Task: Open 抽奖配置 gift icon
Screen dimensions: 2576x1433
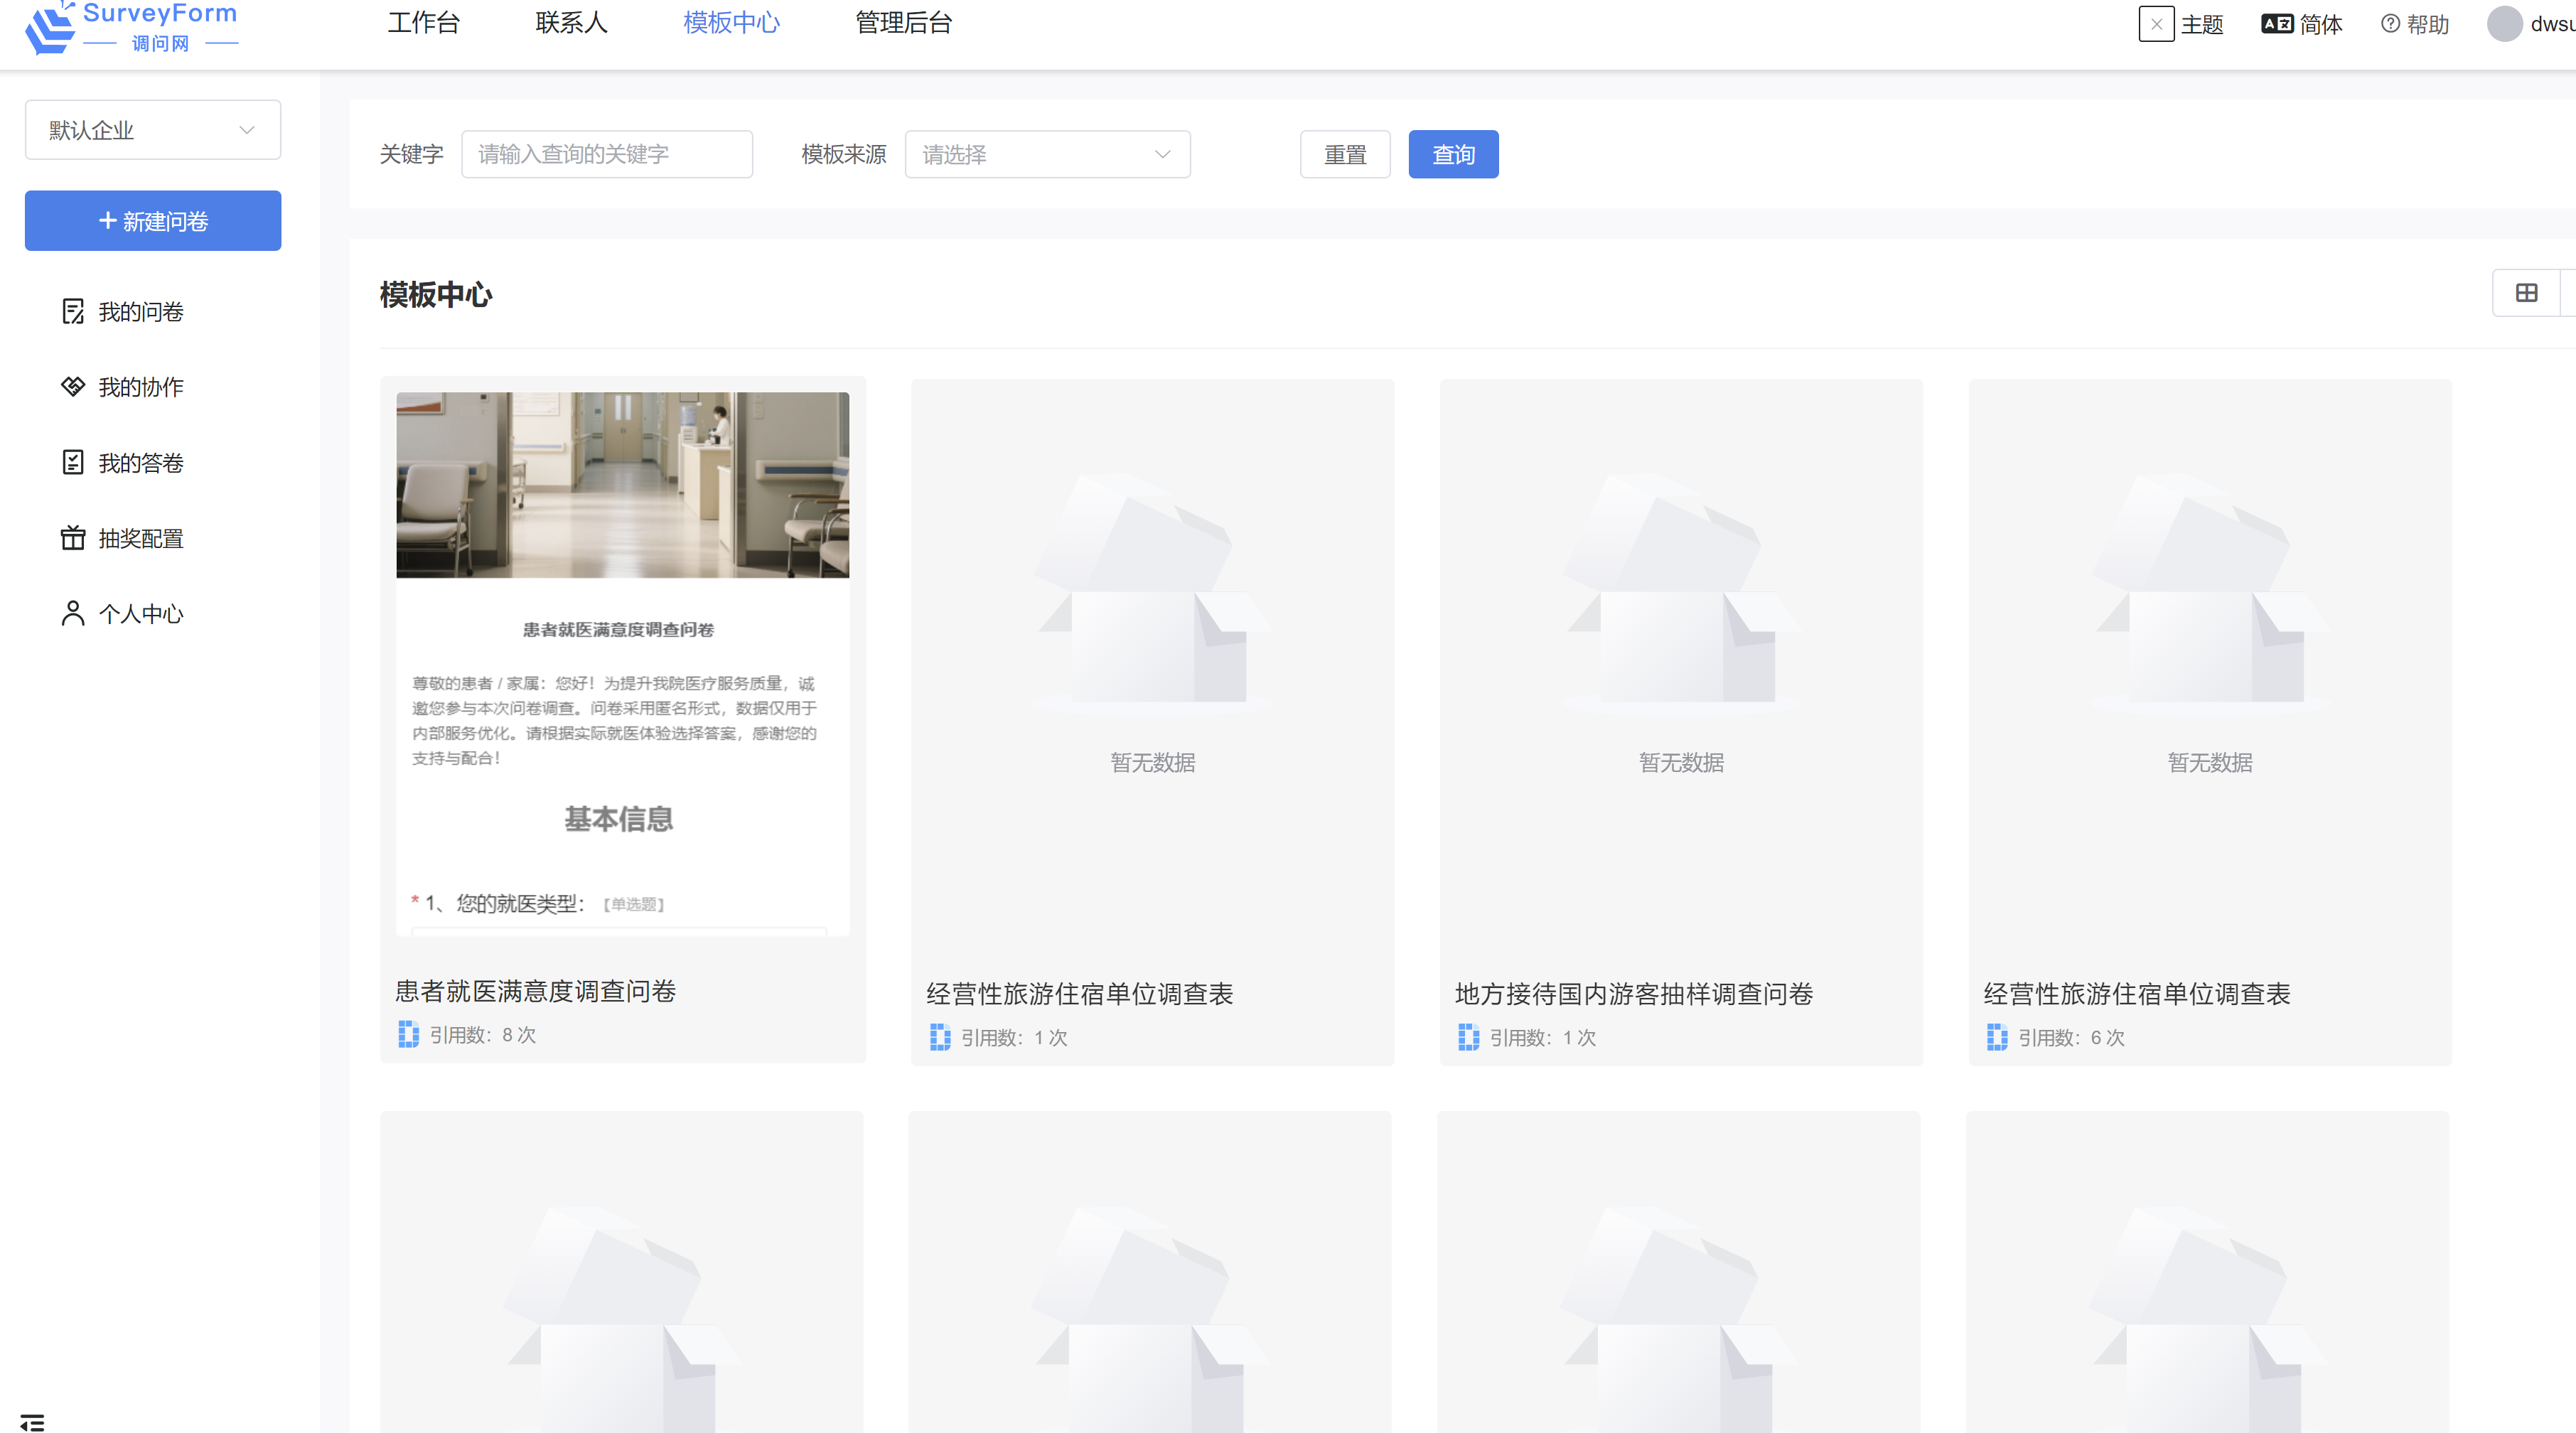Action: click(72, 538)
